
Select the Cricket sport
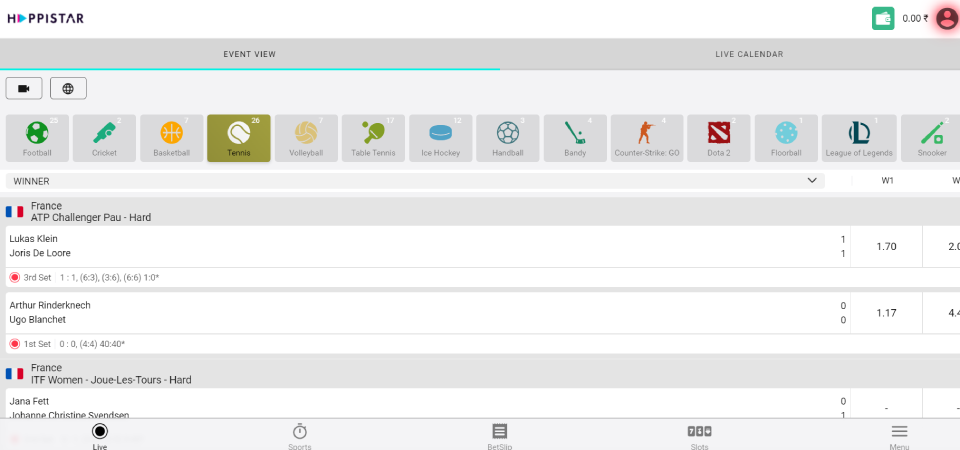pyautogui.click(x=104, y=138)
